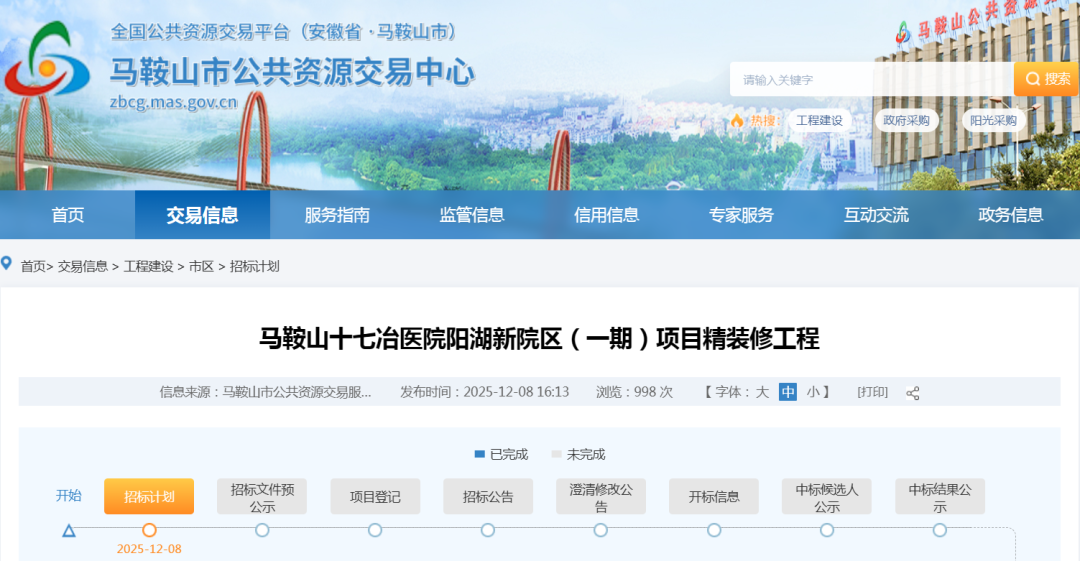Click the 开始 triangle marker on timeline
The height and width of the screenshot is (561, 1080).
(x=69, y=531)
